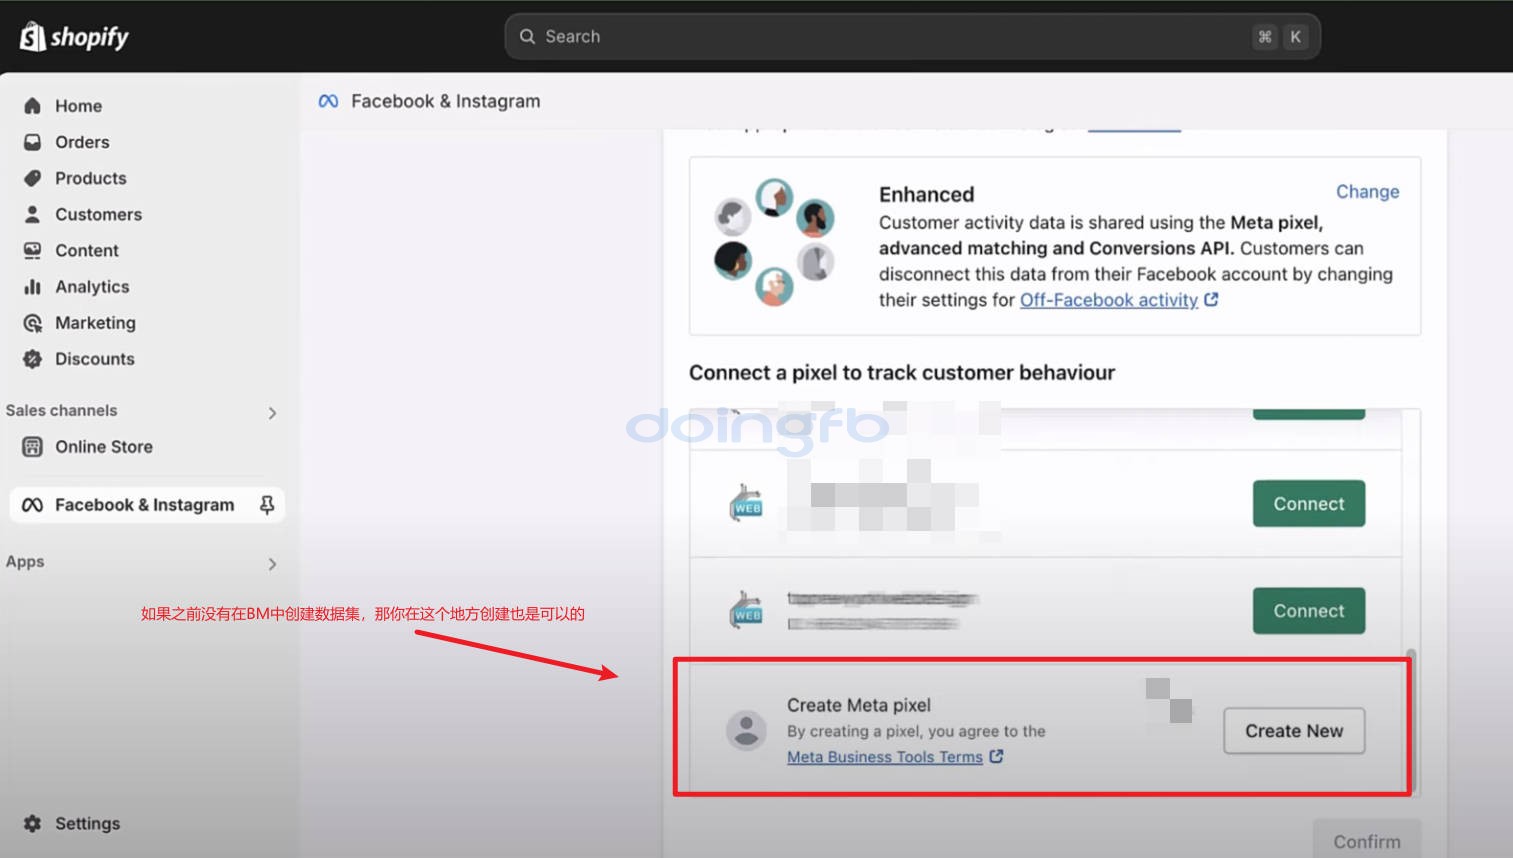Screen dimensions: 1513x858
Task: Click the Discounts badge icon
Action: 32,359
